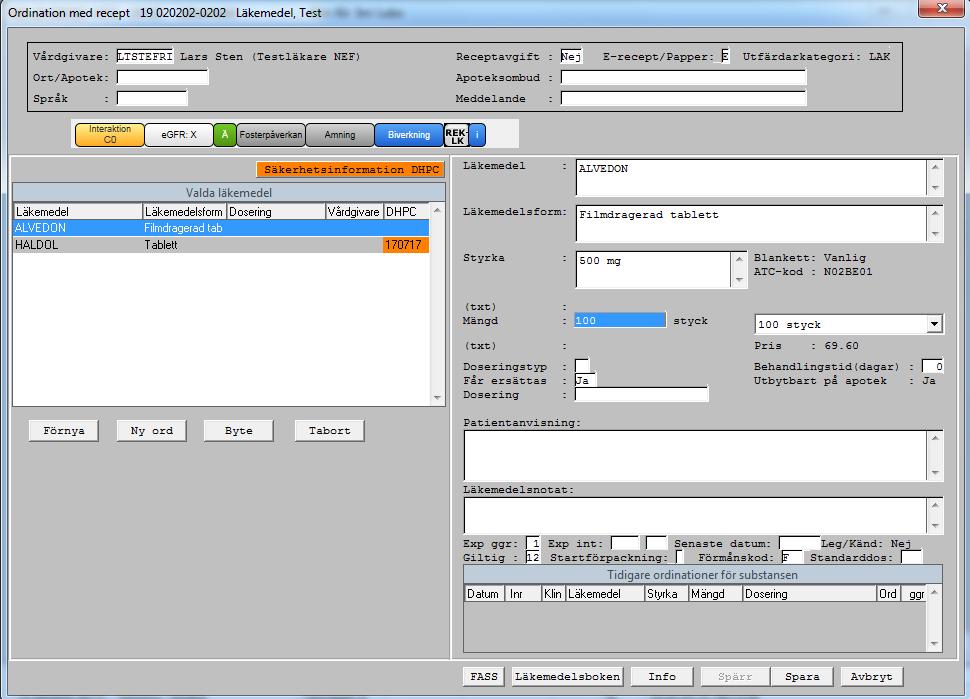Click the E-recept/Papper field

click(725, 56)
